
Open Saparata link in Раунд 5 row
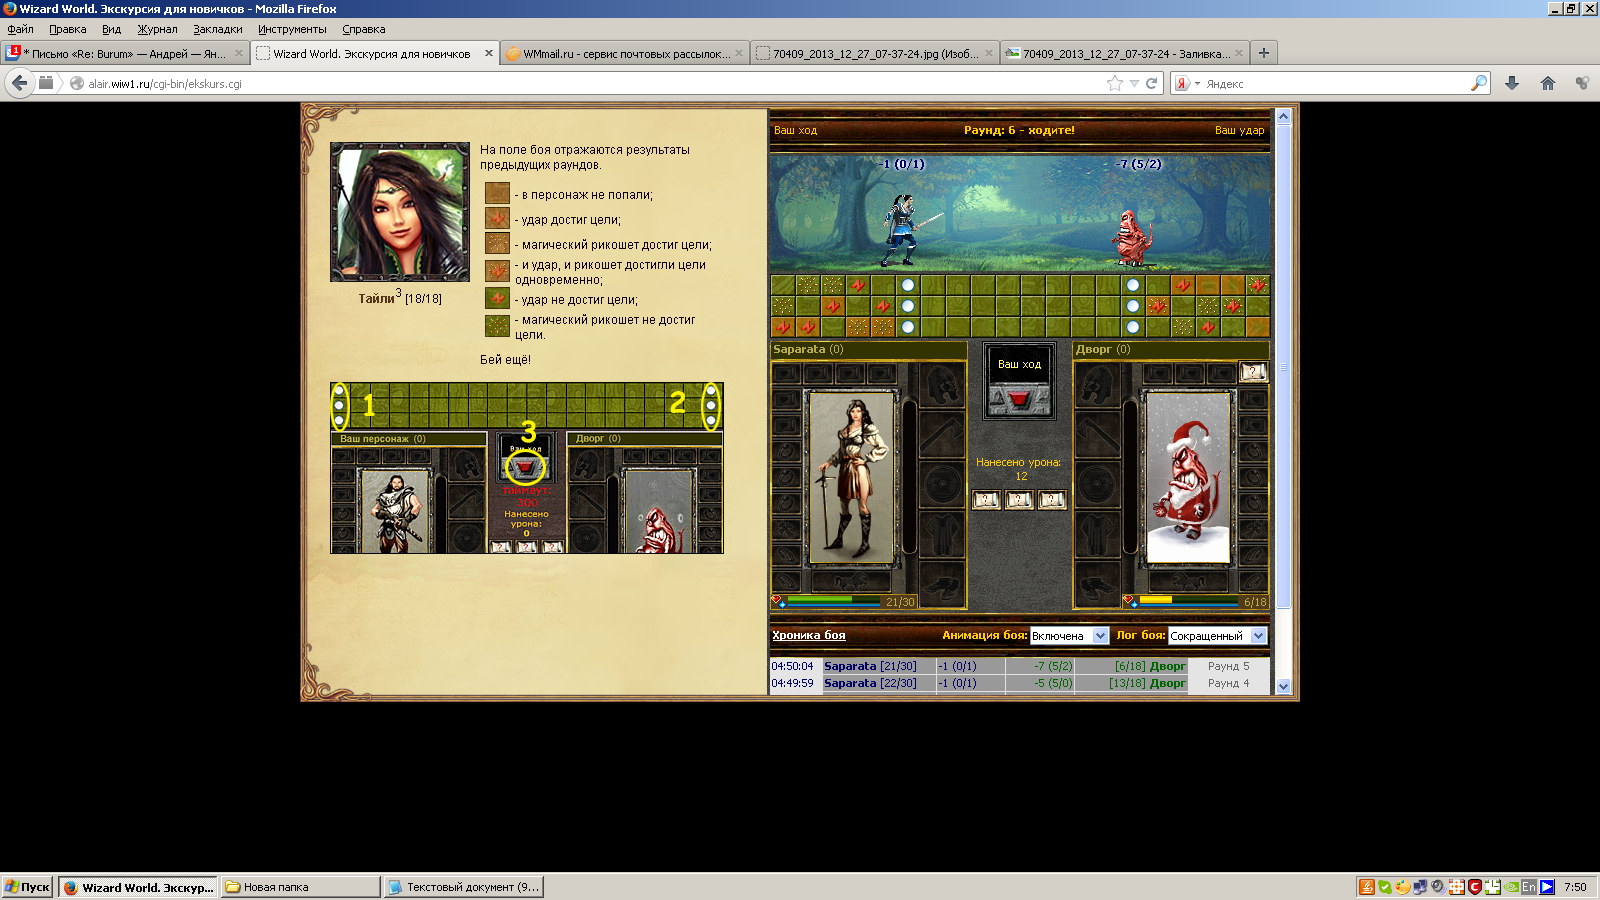[850, 666]
